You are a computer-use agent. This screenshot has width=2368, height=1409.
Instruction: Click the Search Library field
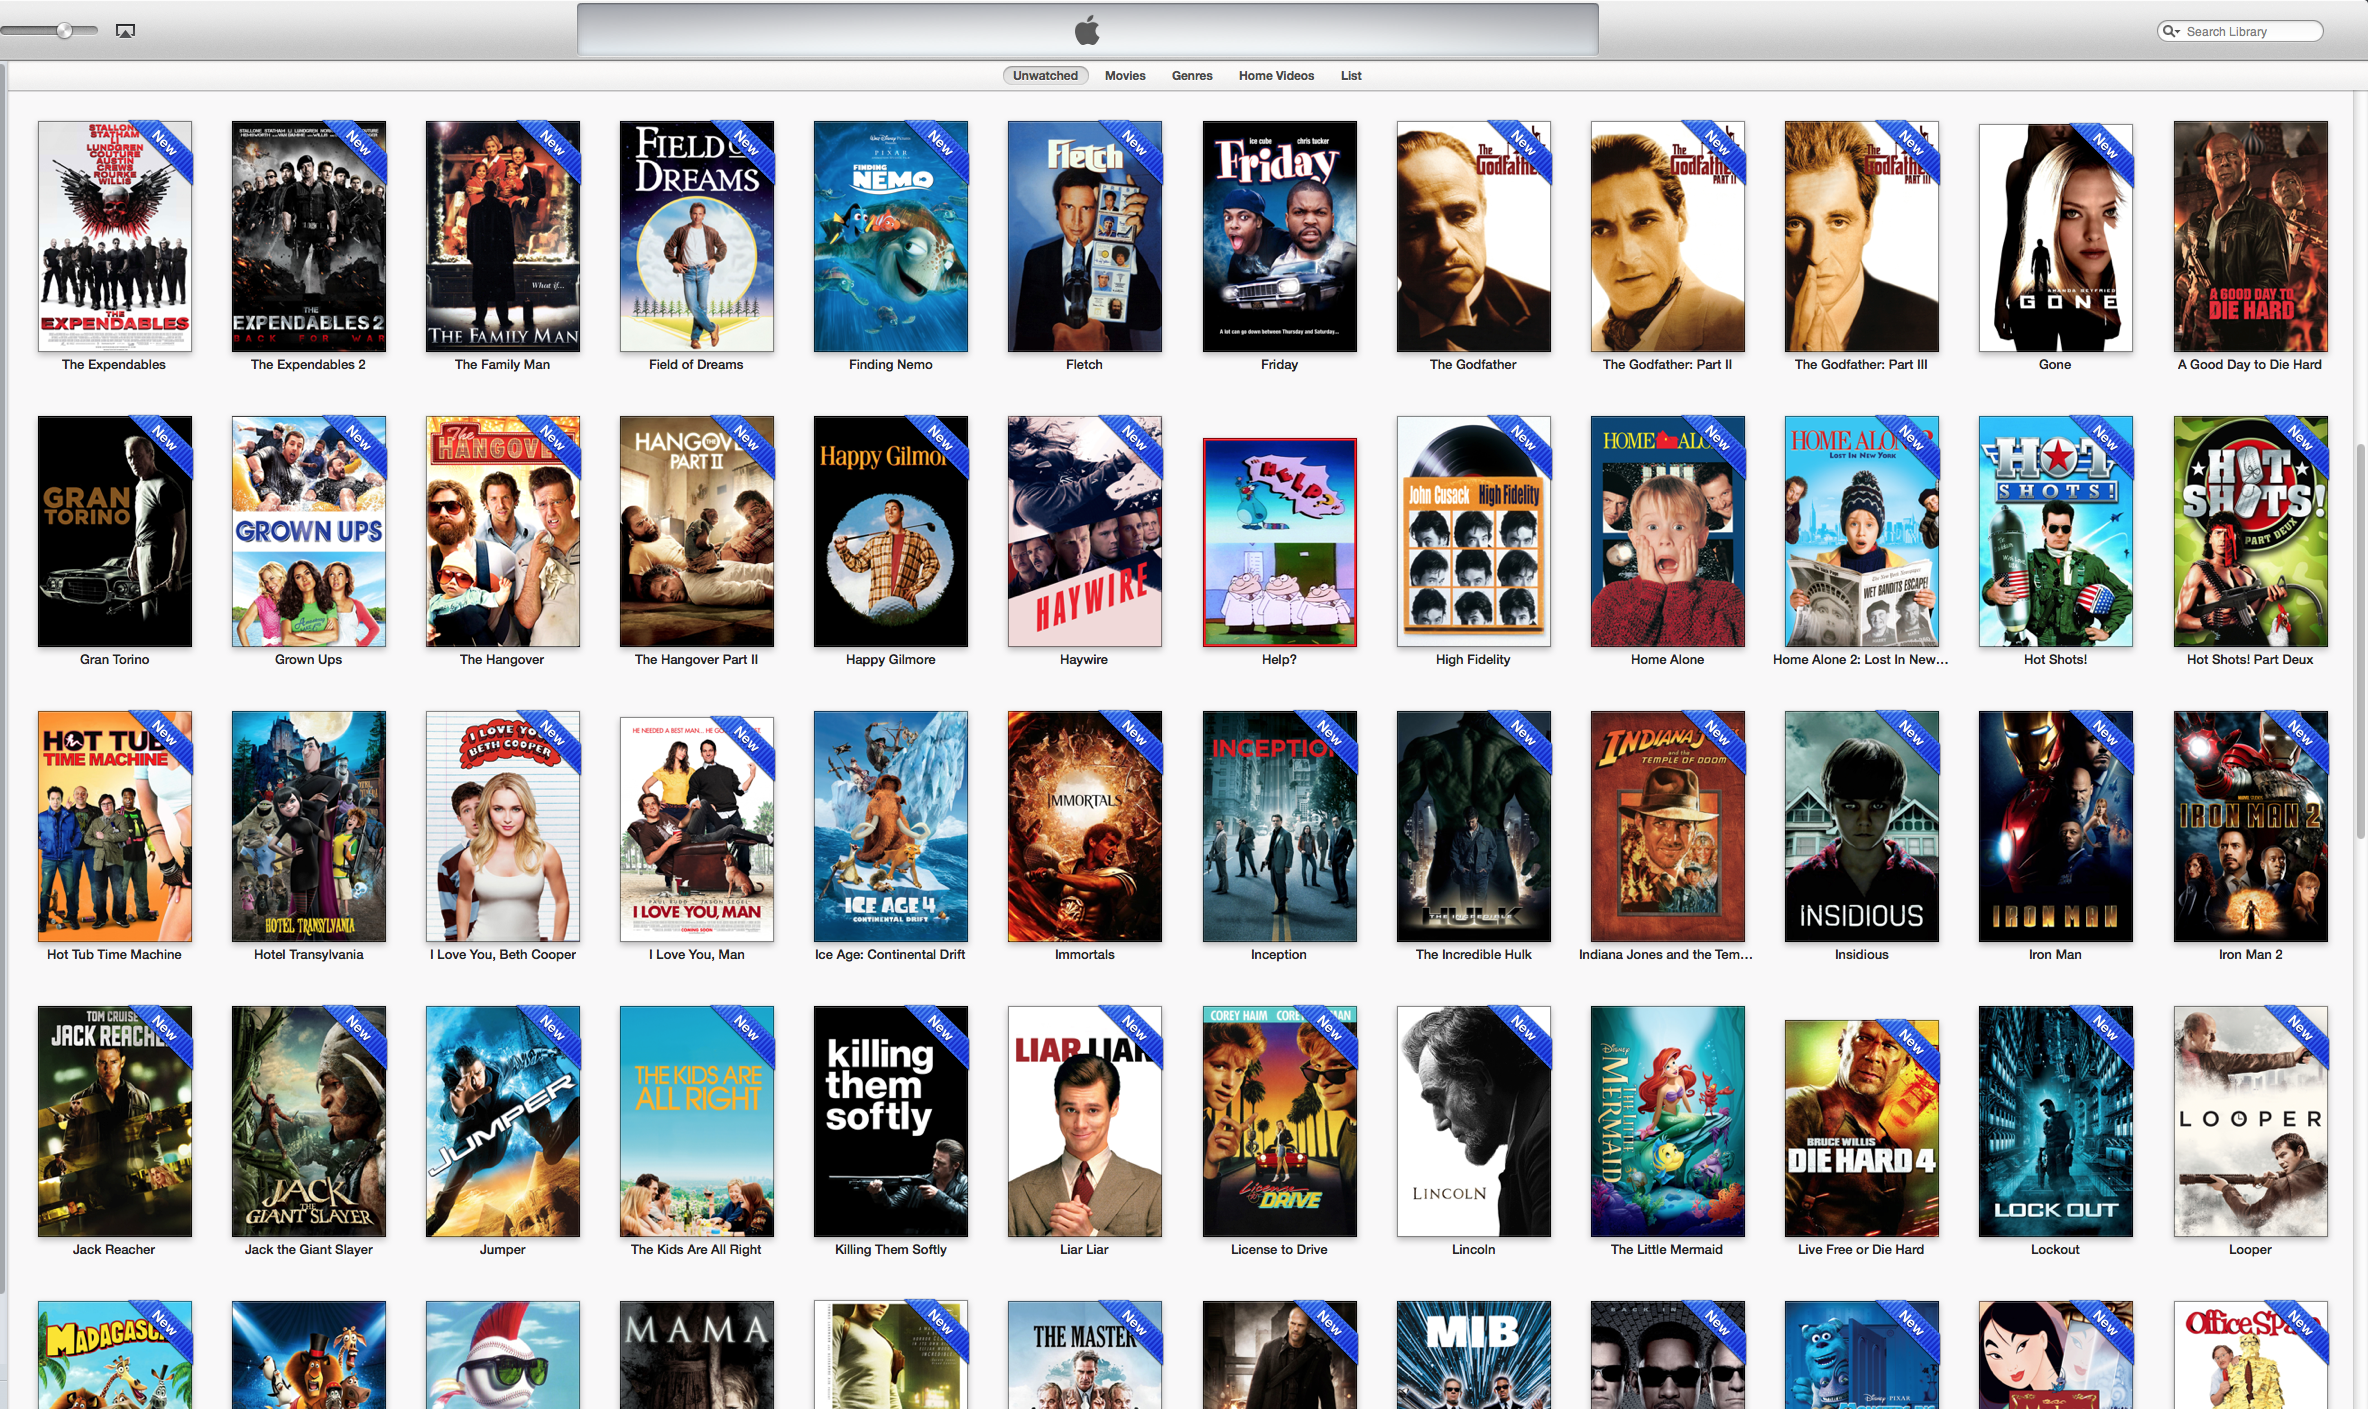(x=2240, y=32)
